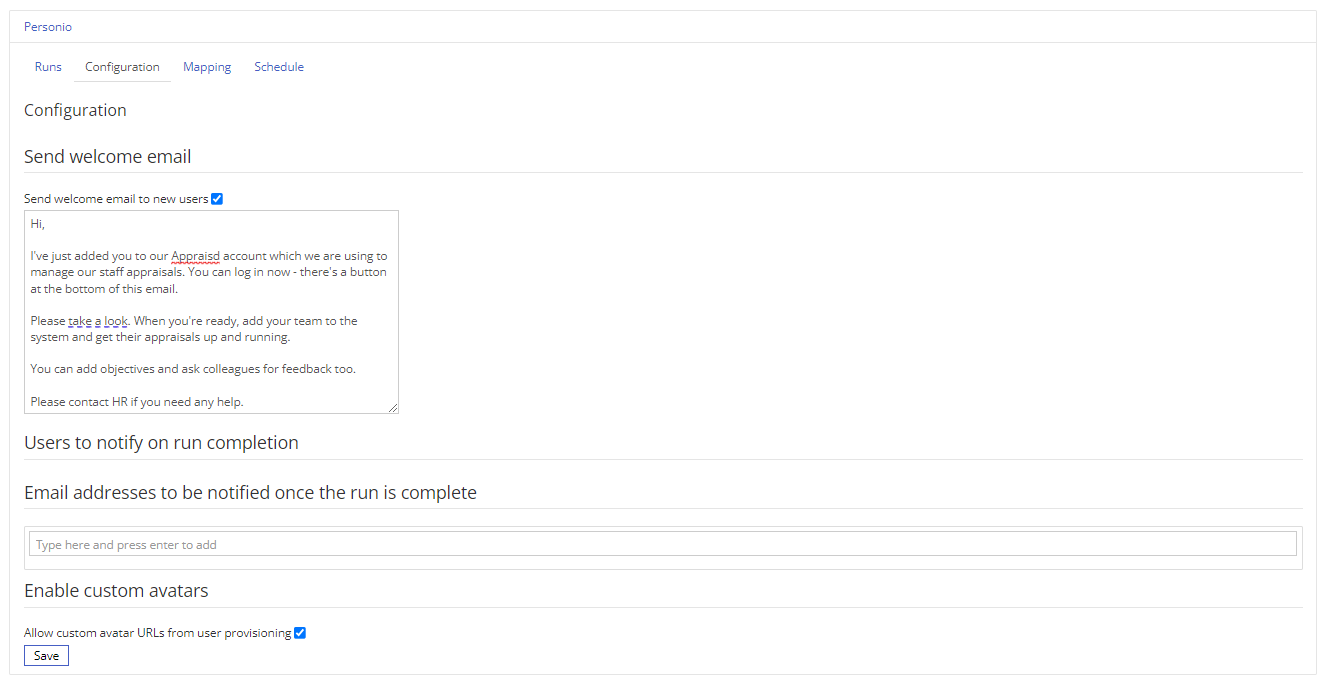Screen dimensions: 1329x678
Task: Click the add objectives line in message
Action: coord(193,369)
